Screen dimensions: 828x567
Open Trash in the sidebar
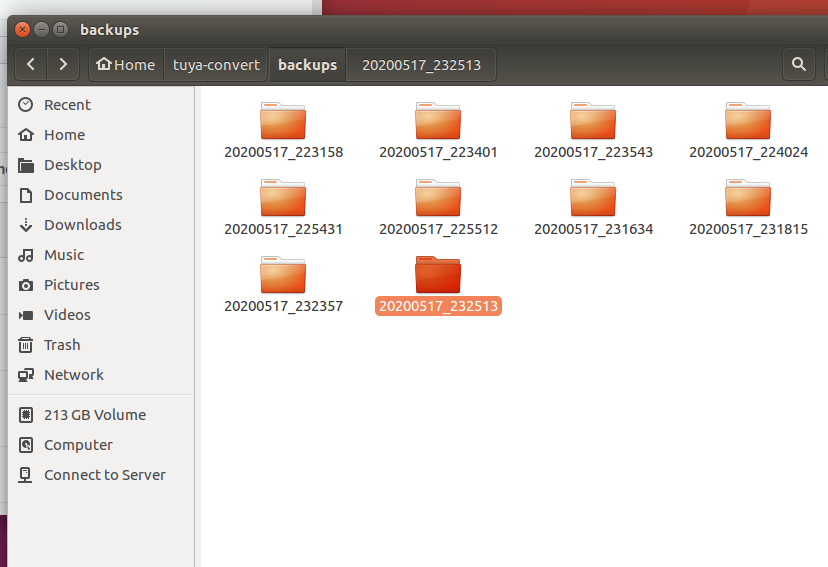tap(101, 345)
